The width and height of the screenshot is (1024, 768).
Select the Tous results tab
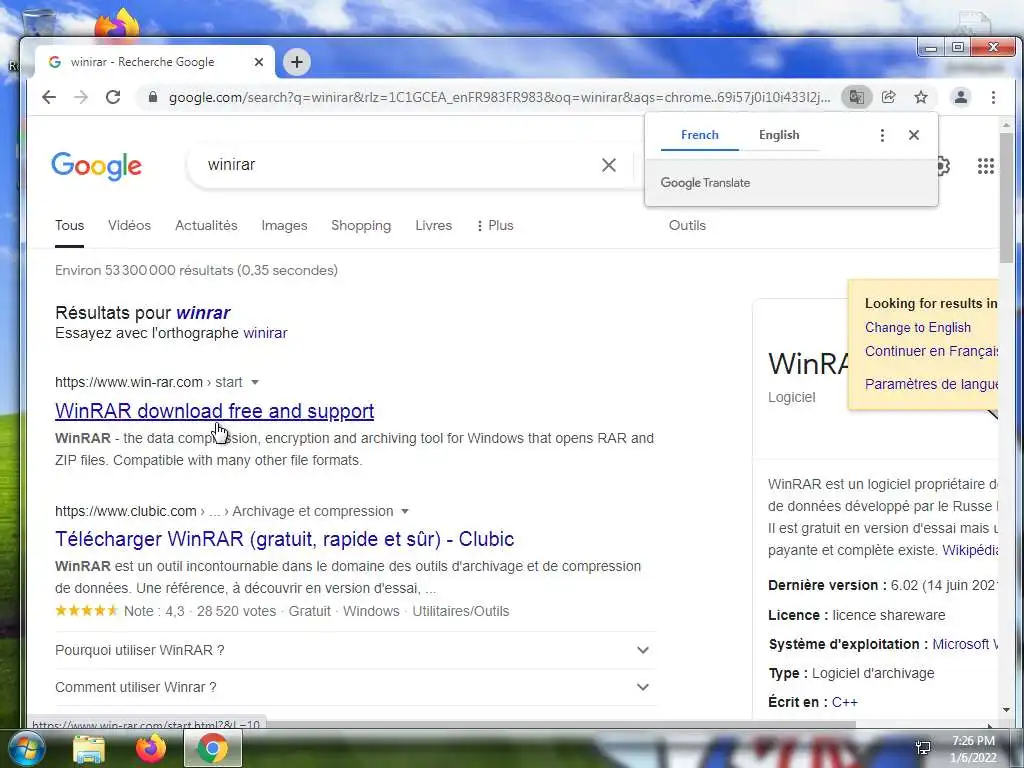coord(69,225)
